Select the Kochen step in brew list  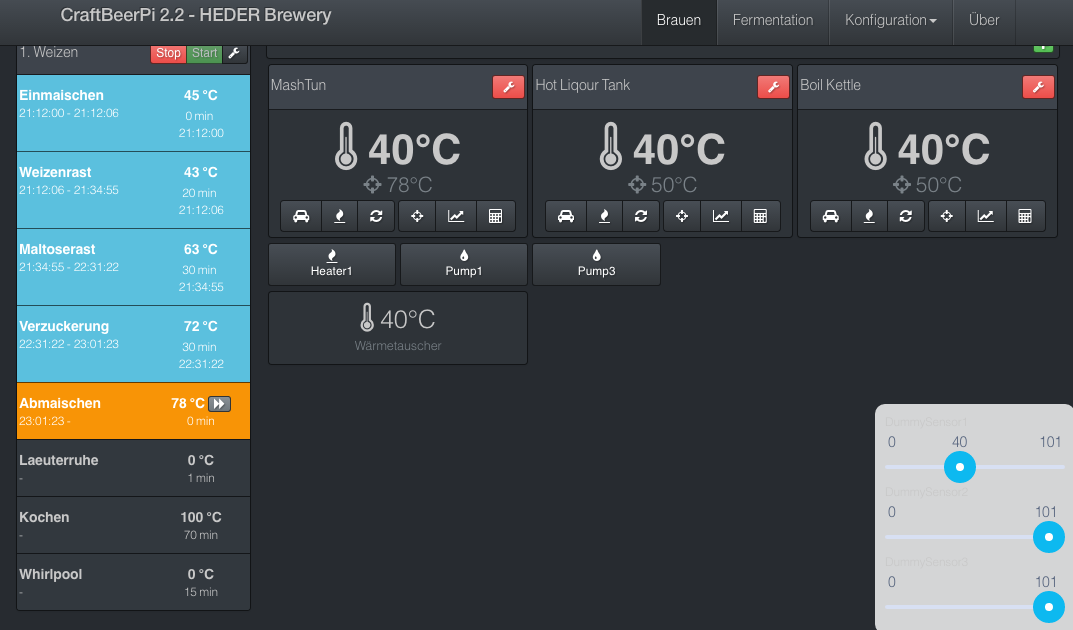[133, 525]
